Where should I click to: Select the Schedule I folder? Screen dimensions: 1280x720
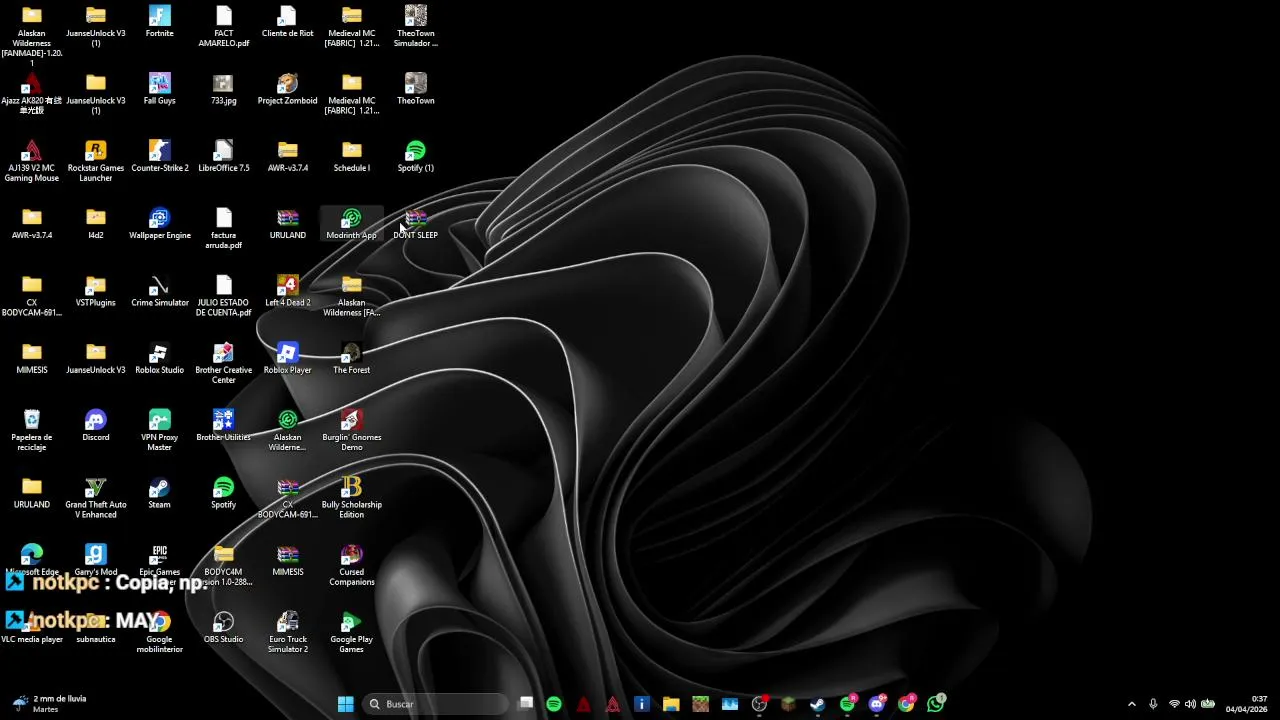pyautogui.click(x=351, y=157)
